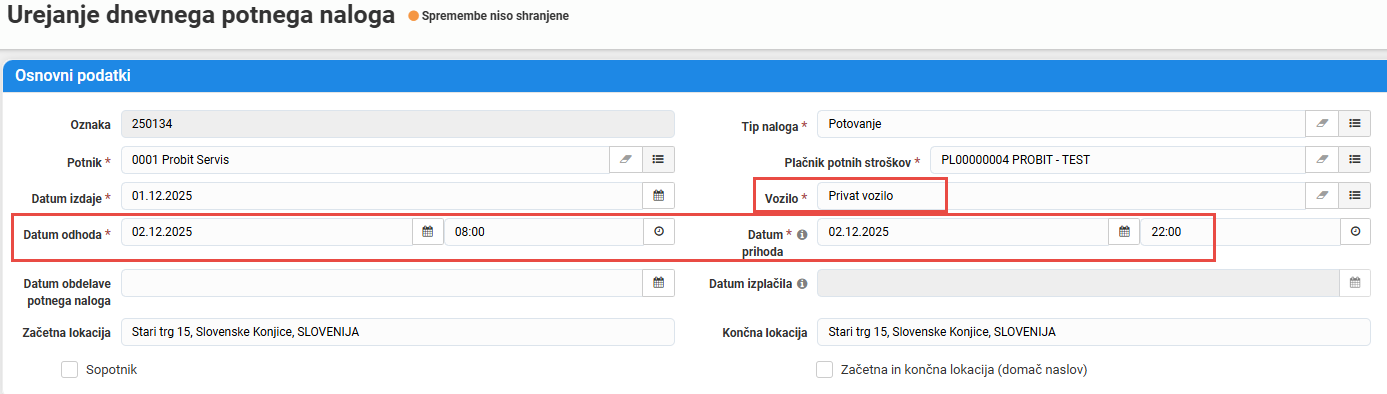
Task: Open the Potnik selection list icon
Action: (658, 159)
